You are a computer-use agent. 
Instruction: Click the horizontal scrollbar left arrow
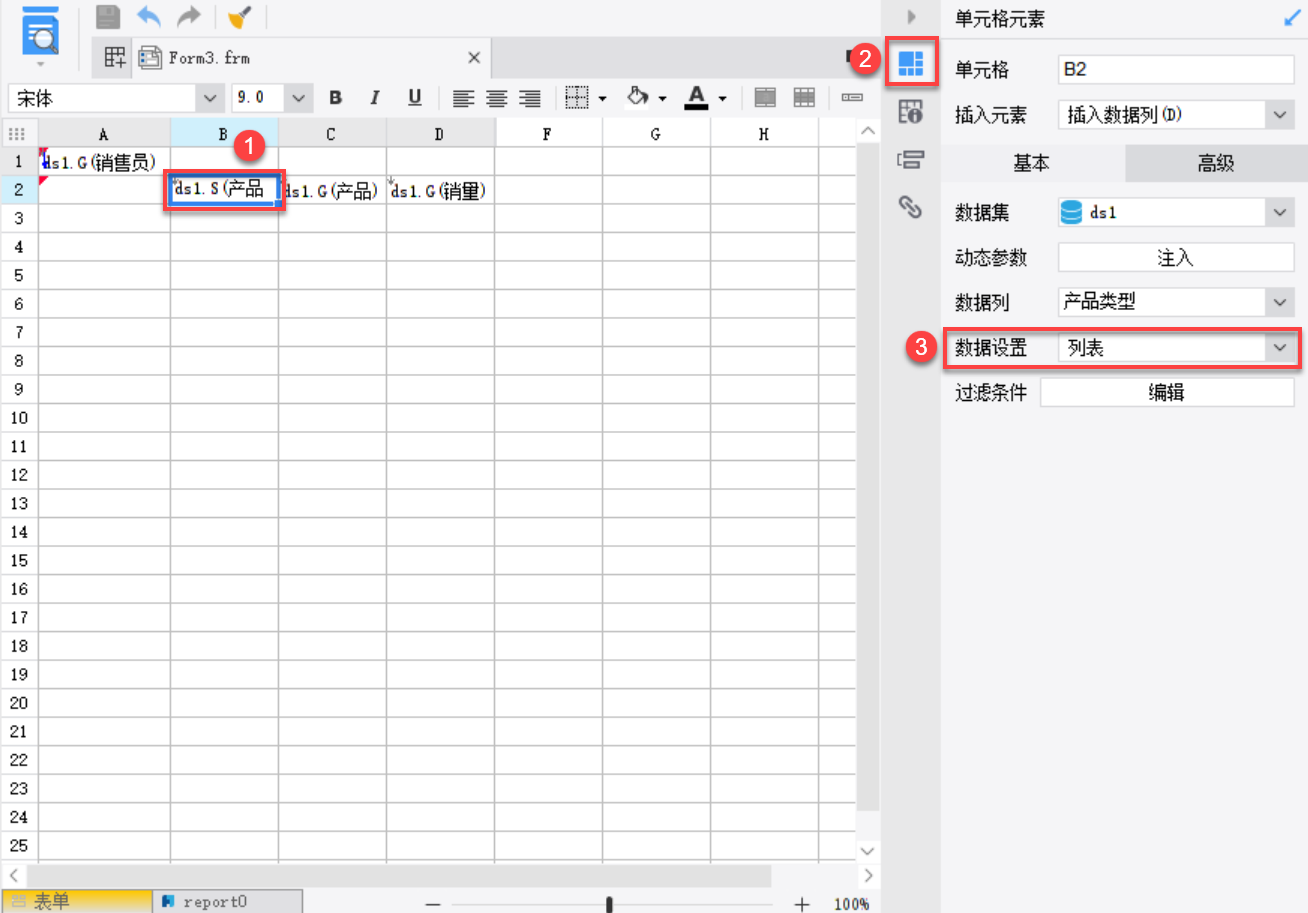tap(14, 876)
